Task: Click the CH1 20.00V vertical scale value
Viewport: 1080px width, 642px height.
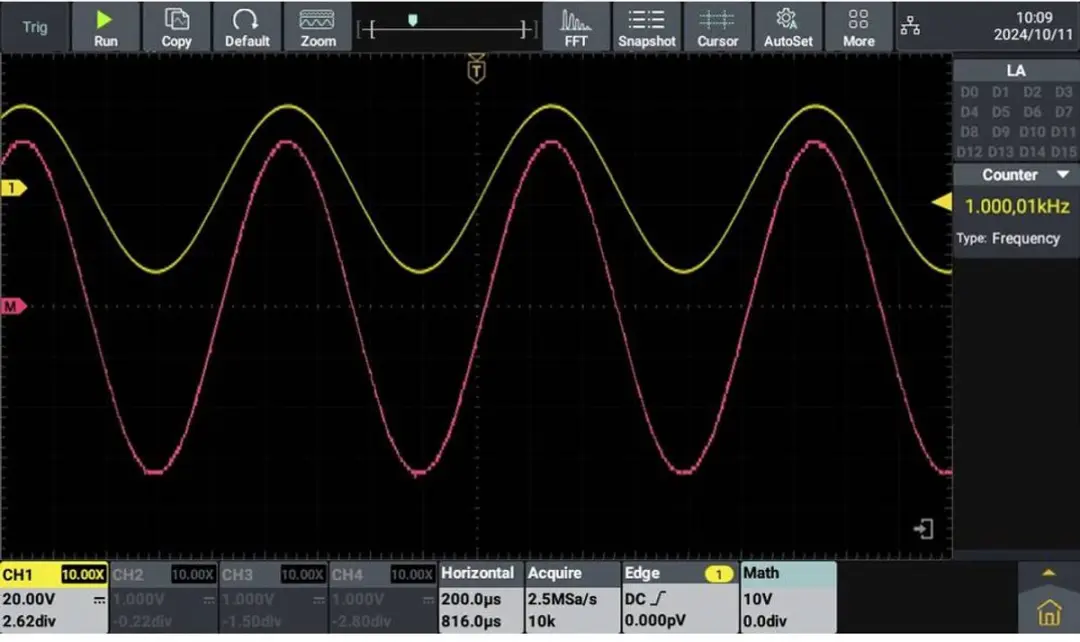Action: point(28,599)
